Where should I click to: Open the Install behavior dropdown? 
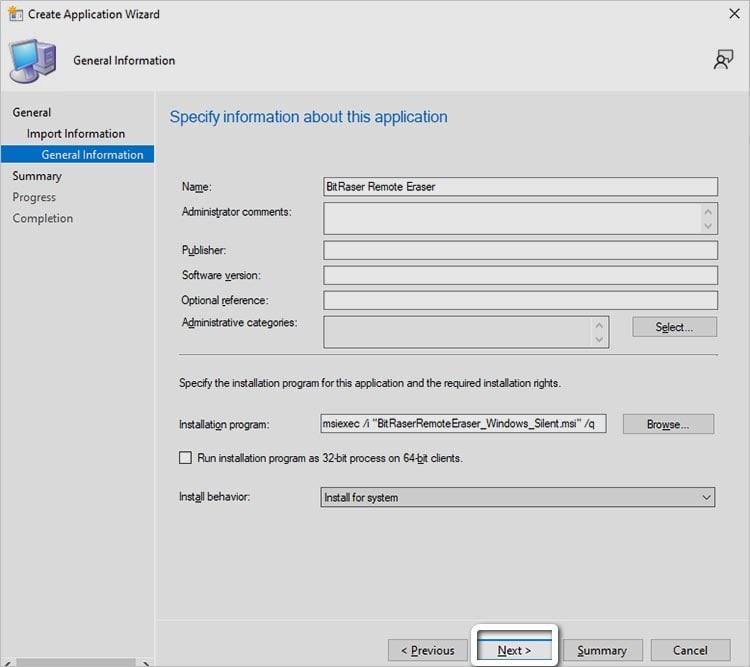tap(518, 497)
